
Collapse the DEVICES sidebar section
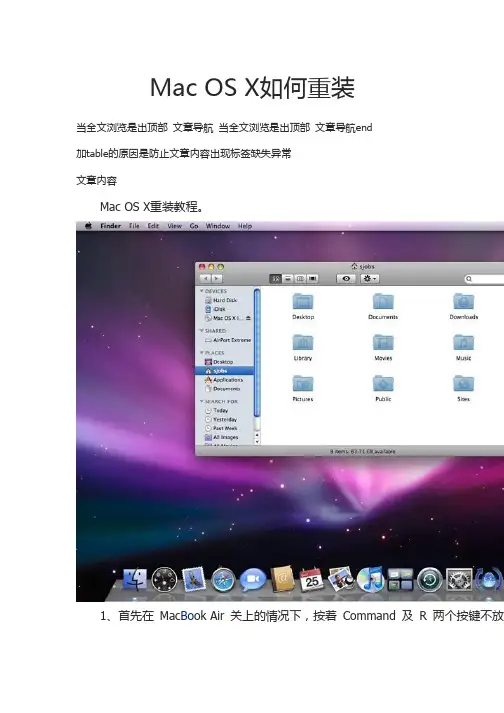pyautogui.click(x=202, y=291)
